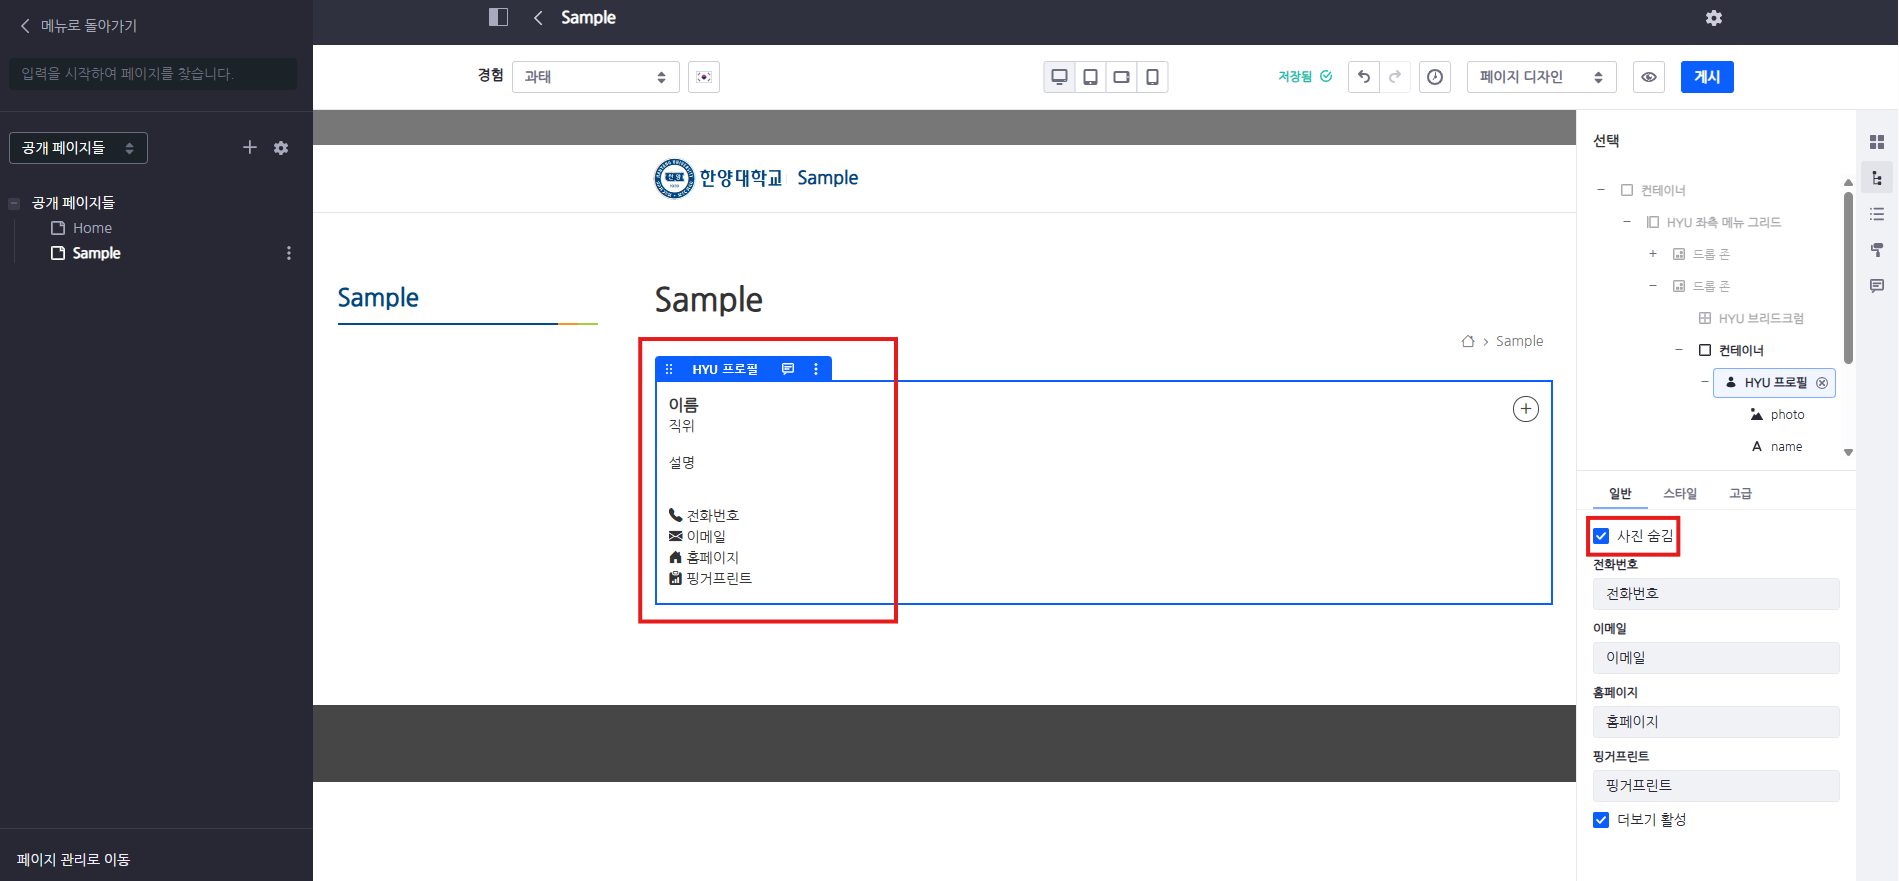Click the undo arrow in toolbar
Viewport: 1899px width, 881px height.
point(1364,77)
